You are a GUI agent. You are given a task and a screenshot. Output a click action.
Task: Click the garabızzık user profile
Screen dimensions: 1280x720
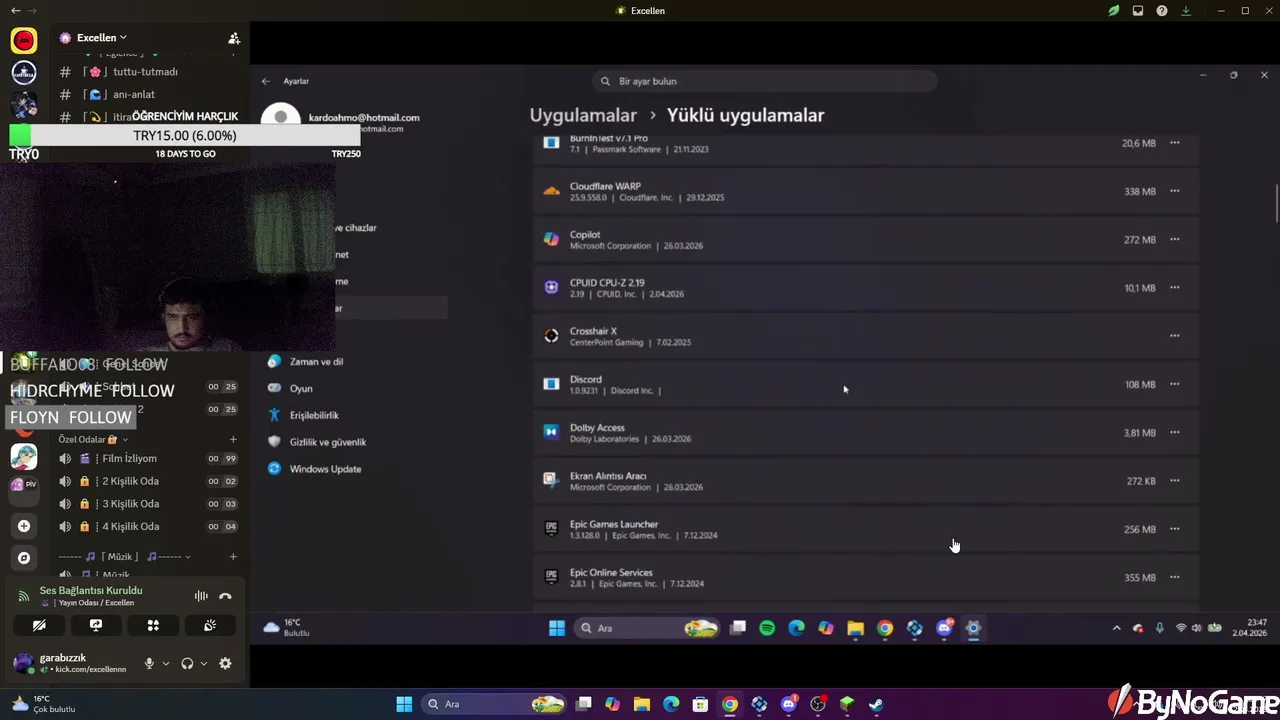70,663
